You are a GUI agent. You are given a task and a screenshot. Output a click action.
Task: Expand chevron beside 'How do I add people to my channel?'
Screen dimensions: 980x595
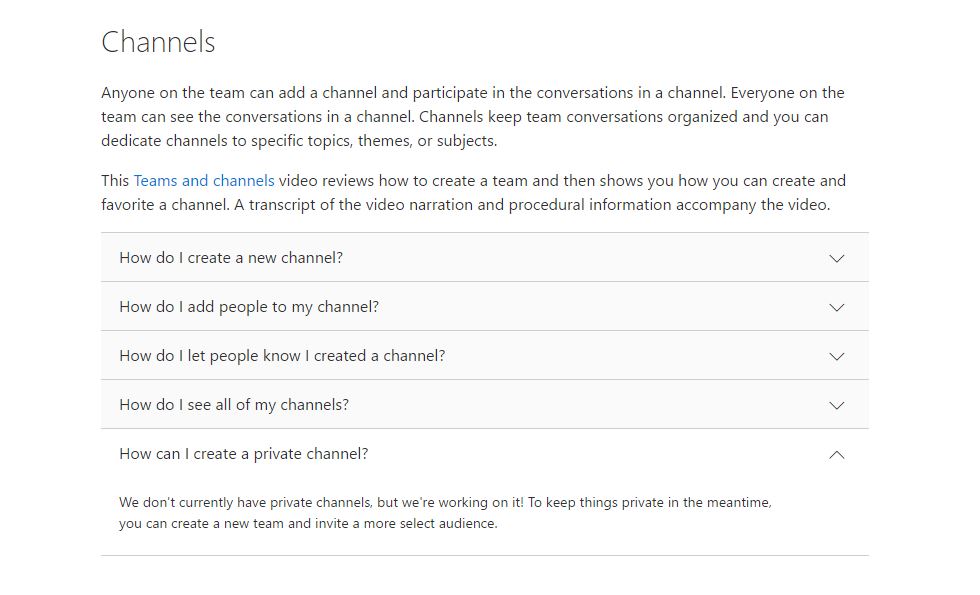pyautogui.click(x=837, y=307)
